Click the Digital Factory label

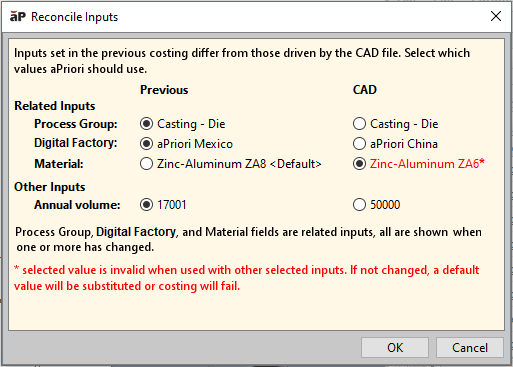point(76,143)
